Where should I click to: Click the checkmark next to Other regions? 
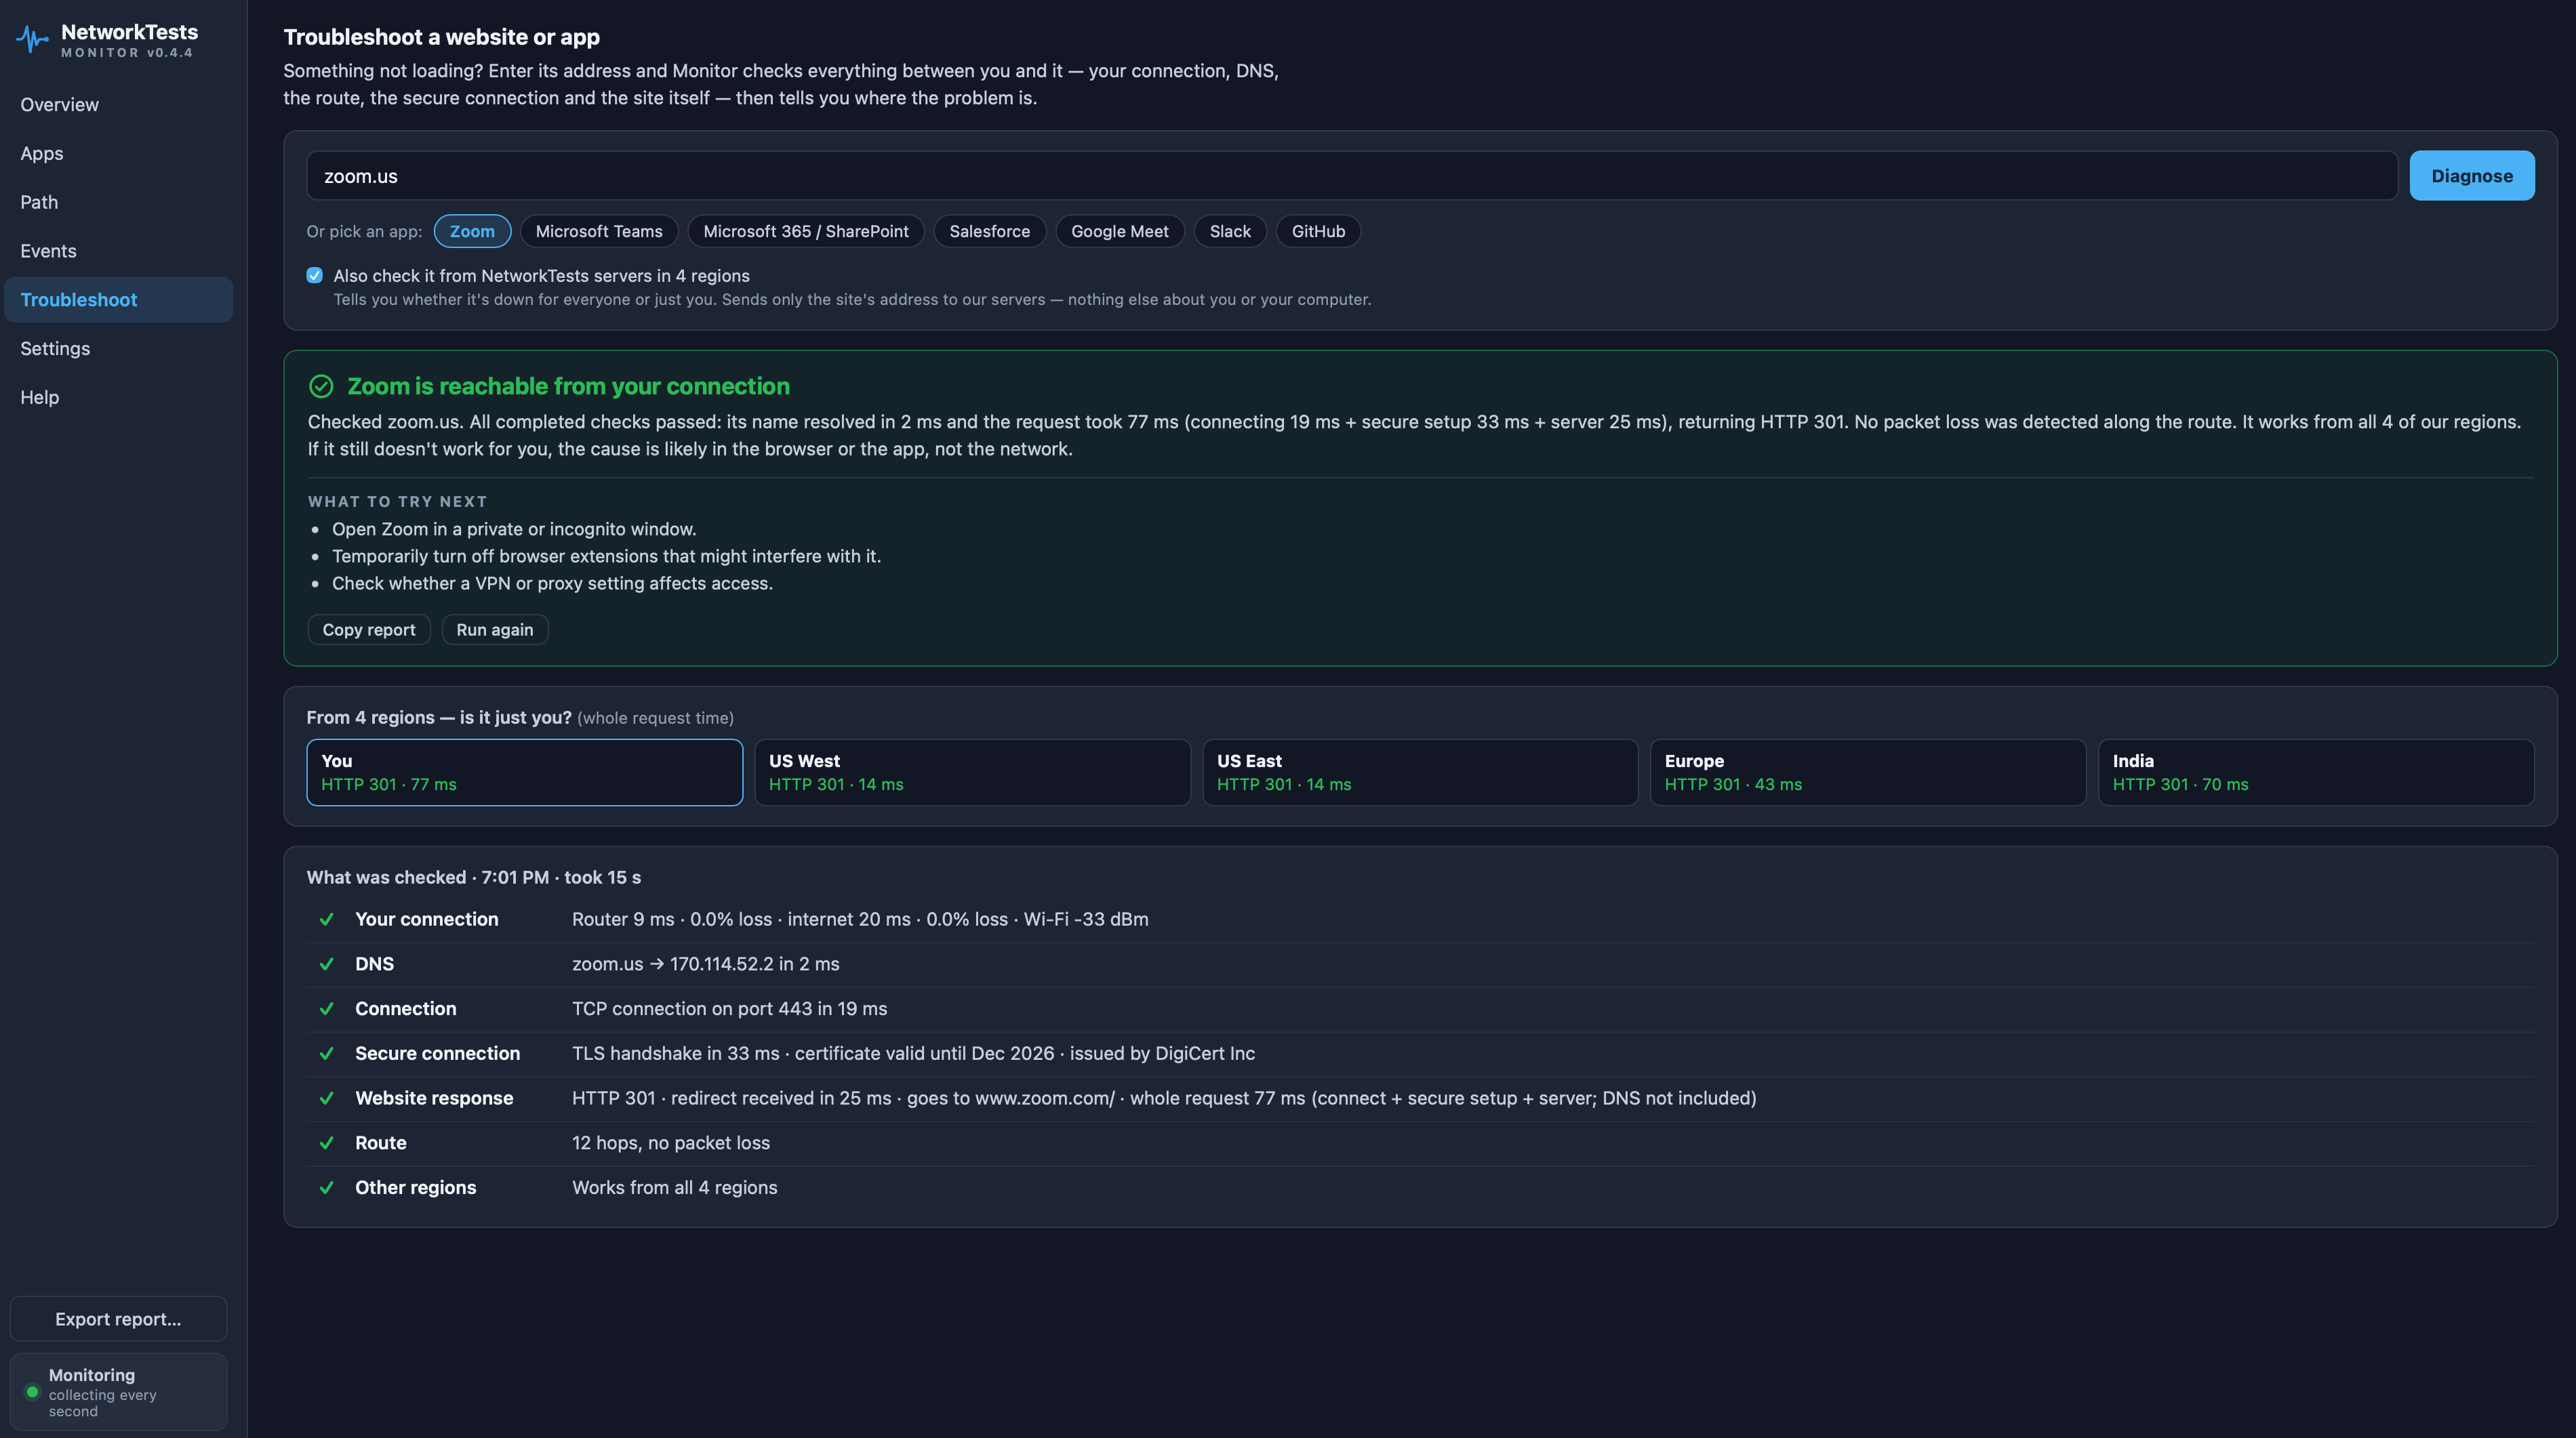click(x=326, y=1188)
